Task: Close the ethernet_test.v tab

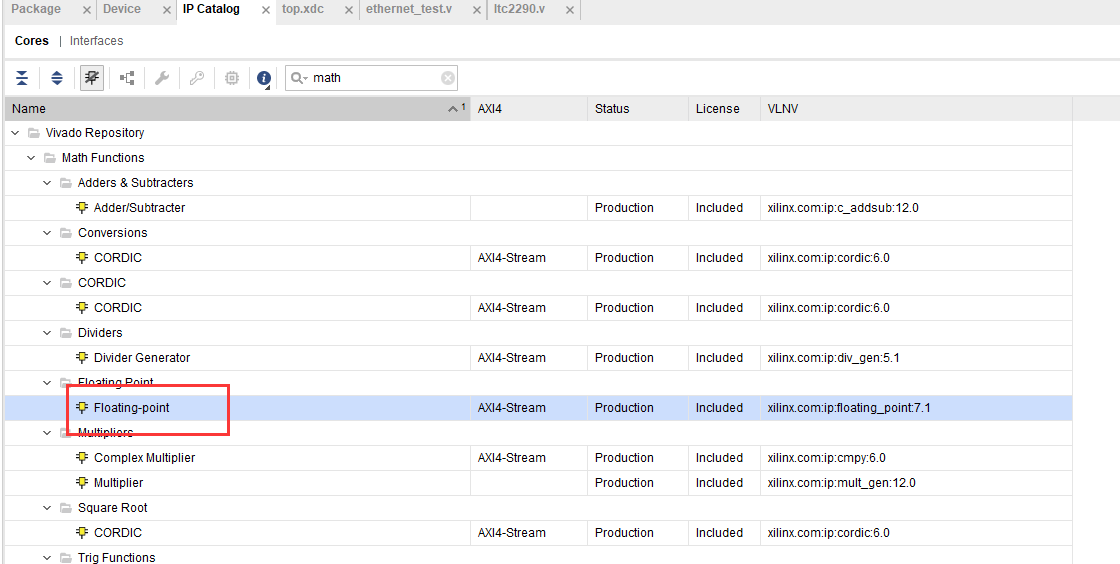Action: pos(477,10)
